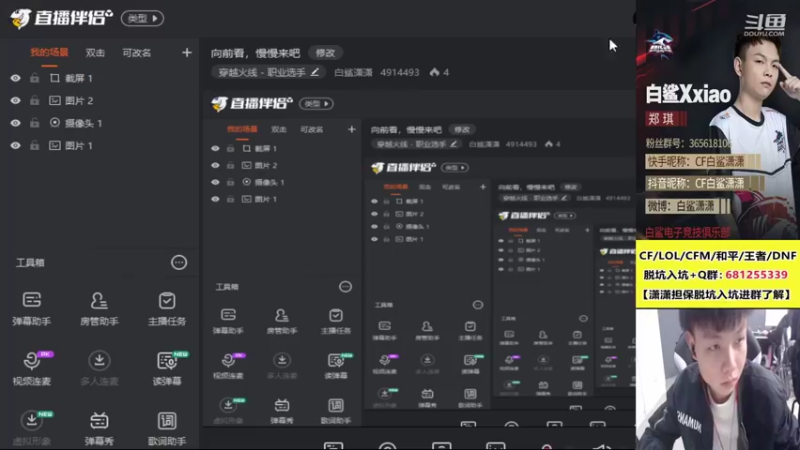Expand the main 类型 dropdown next to logo
The height and width of the screenshot is (450, 800).
click(x=142, y=18)
